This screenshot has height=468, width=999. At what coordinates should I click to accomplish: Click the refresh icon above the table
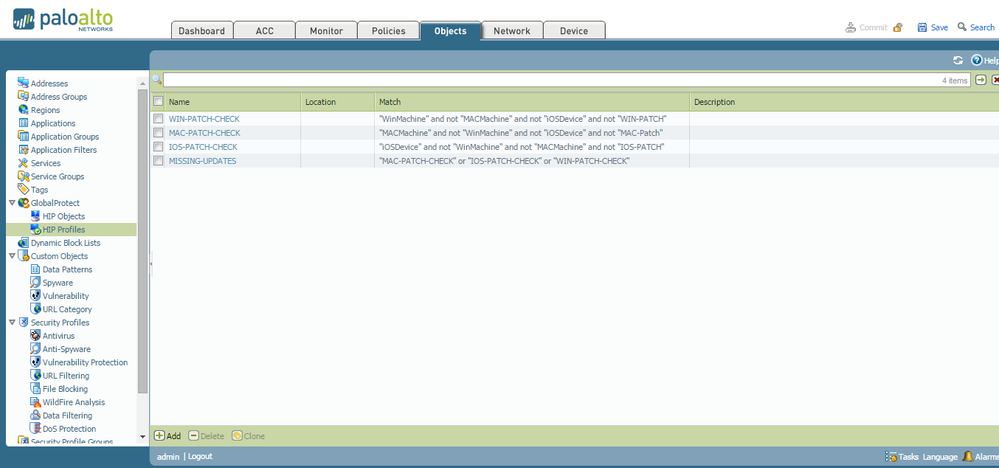[958, 60]
